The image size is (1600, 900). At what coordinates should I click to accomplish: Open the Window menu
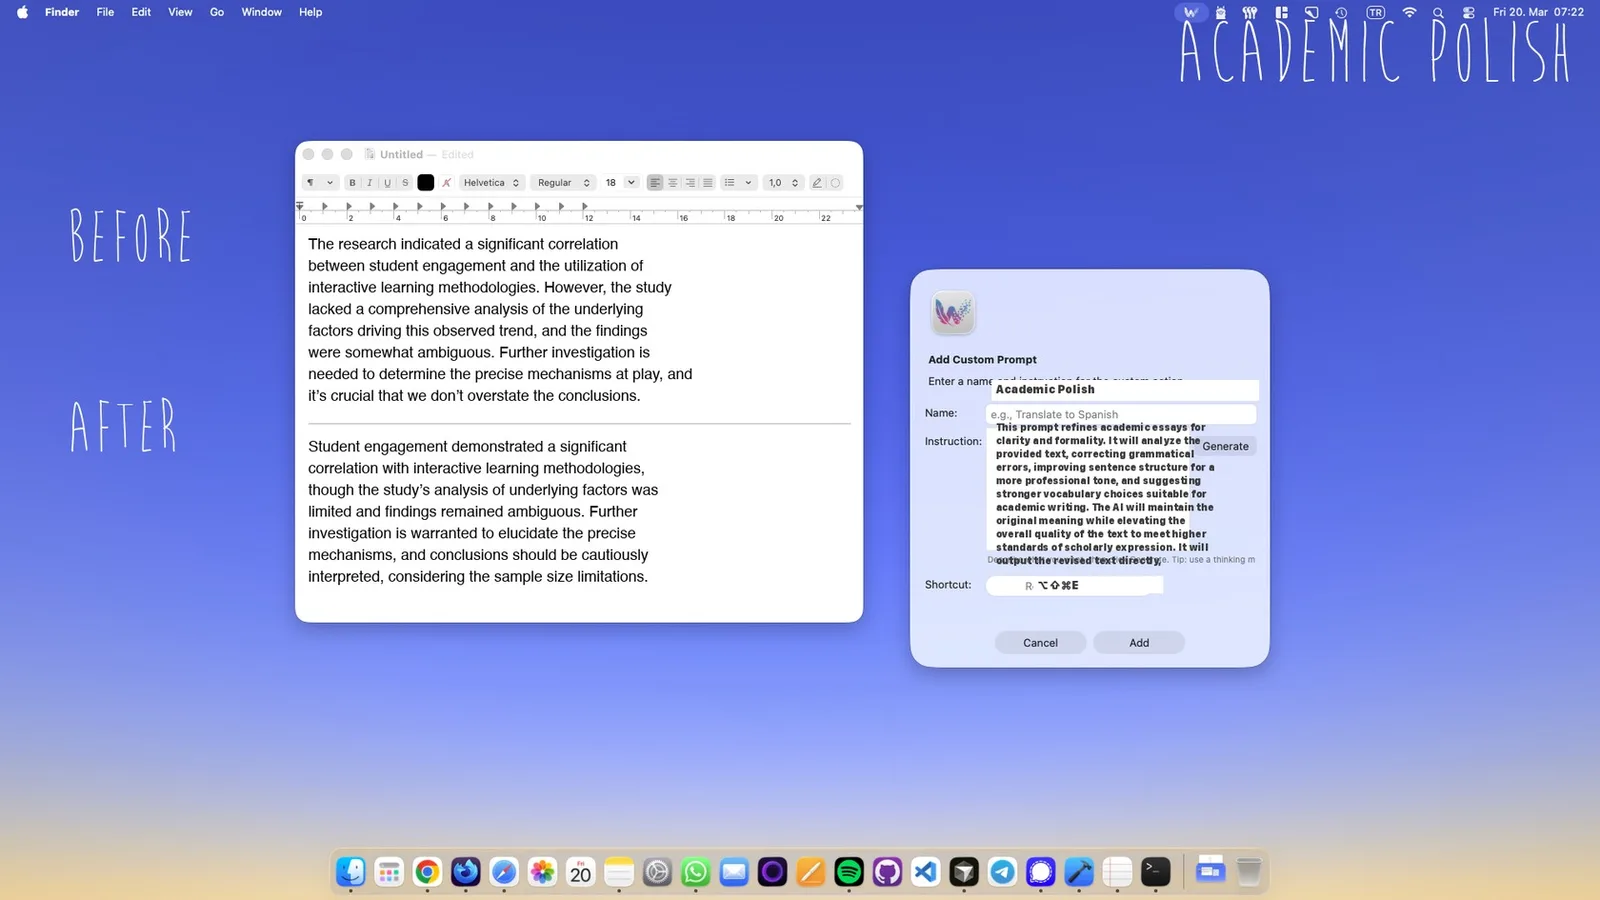(261, 12)
